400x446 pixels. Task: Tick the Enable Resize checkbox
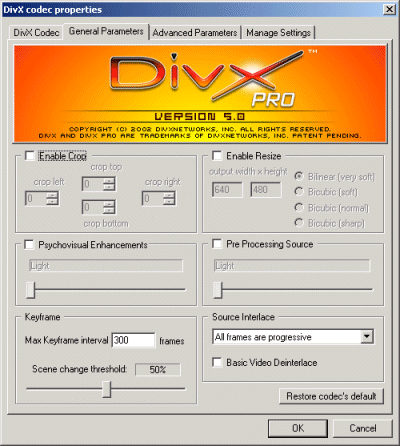coord(217,156)
